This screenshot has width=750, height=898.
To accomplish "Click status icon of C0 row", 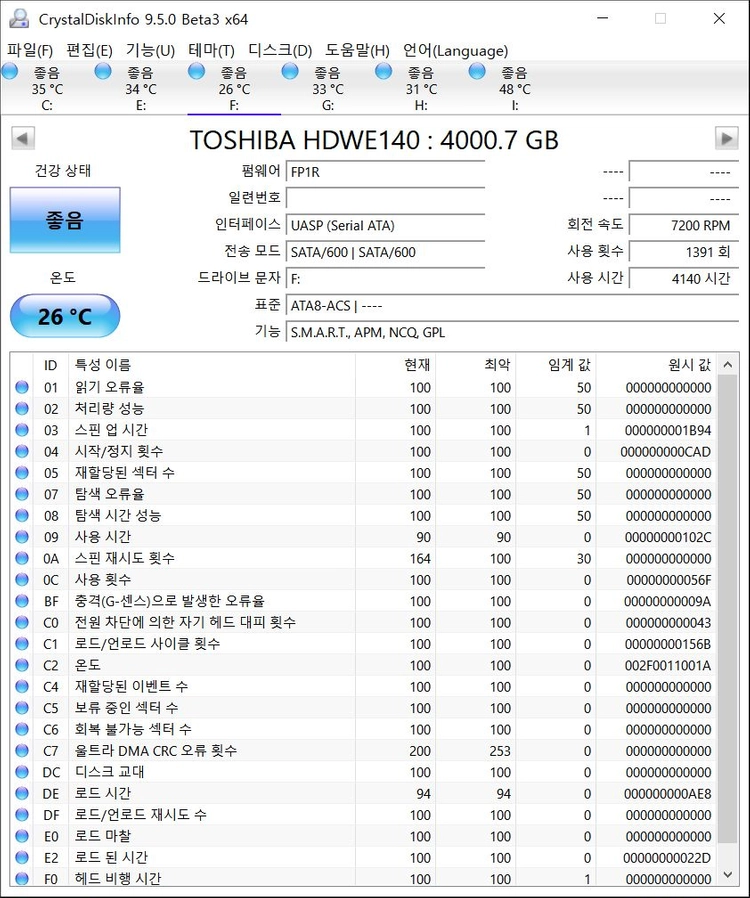I will point(22,623).
